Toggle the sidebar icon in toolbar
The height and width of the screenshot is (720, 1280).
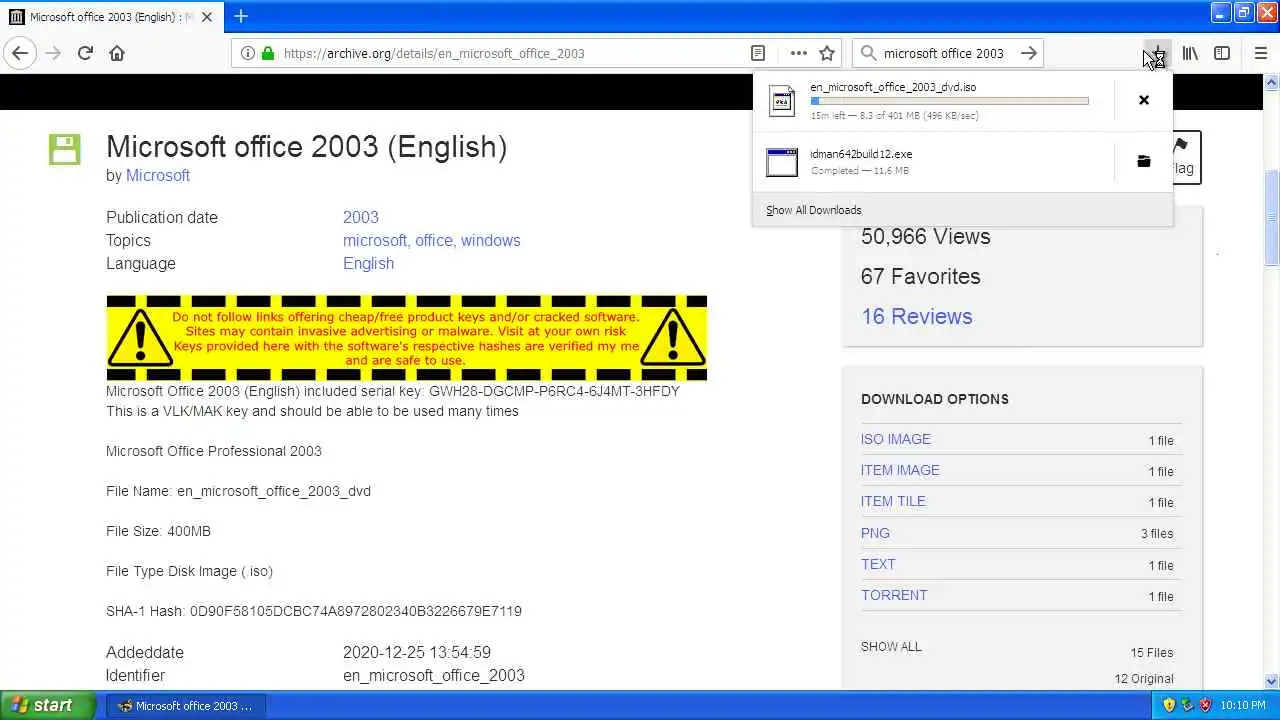click(1222, 53)
